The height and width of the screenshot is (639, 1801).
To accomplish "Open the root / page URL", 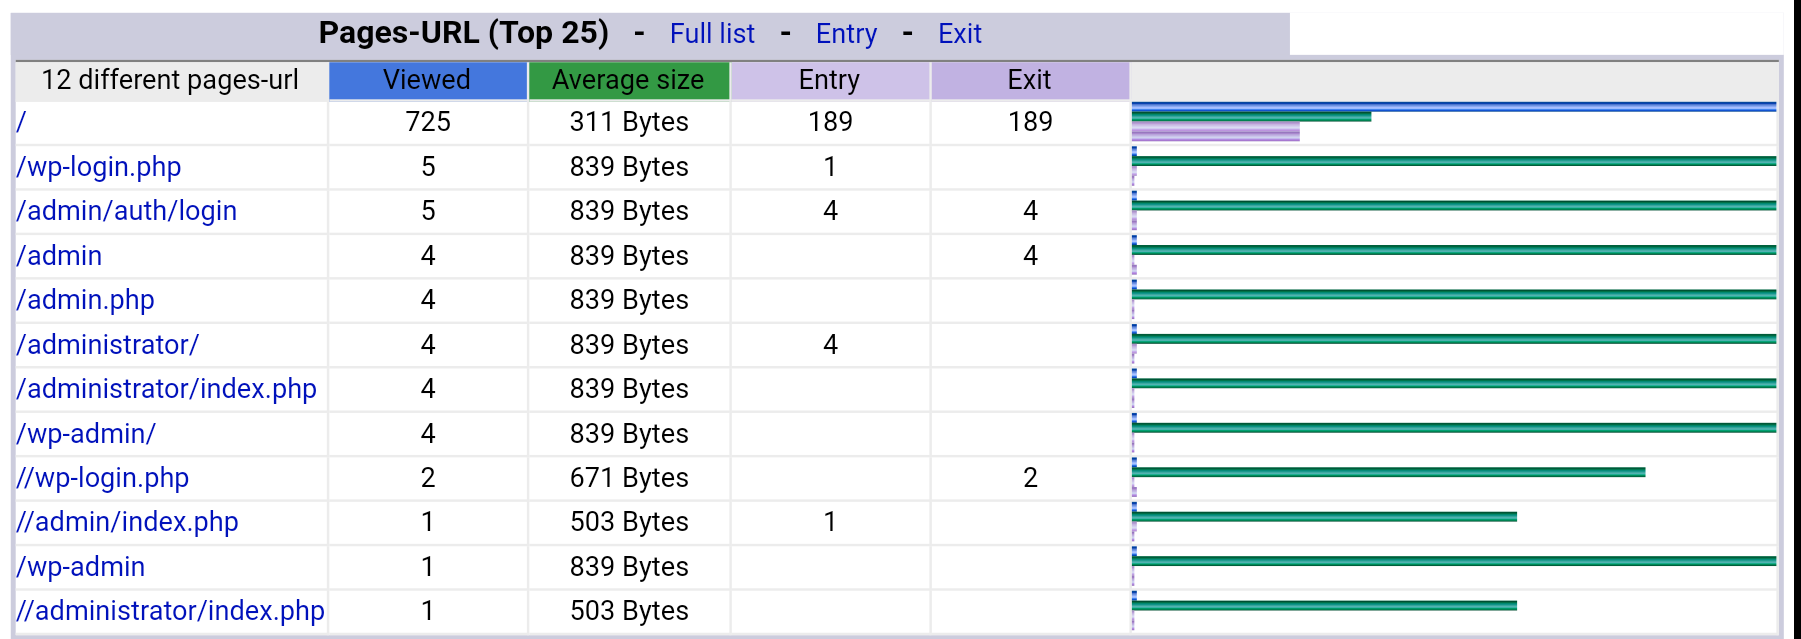I will (x=22, y=122).
